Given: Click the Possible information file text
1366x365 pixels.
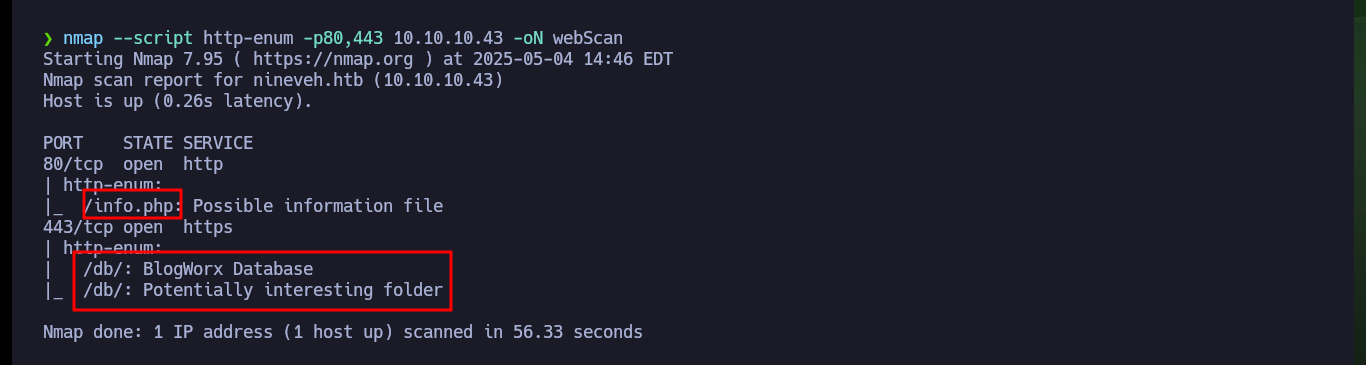Looking at the screenshot, I should click(x=318, y=206).
